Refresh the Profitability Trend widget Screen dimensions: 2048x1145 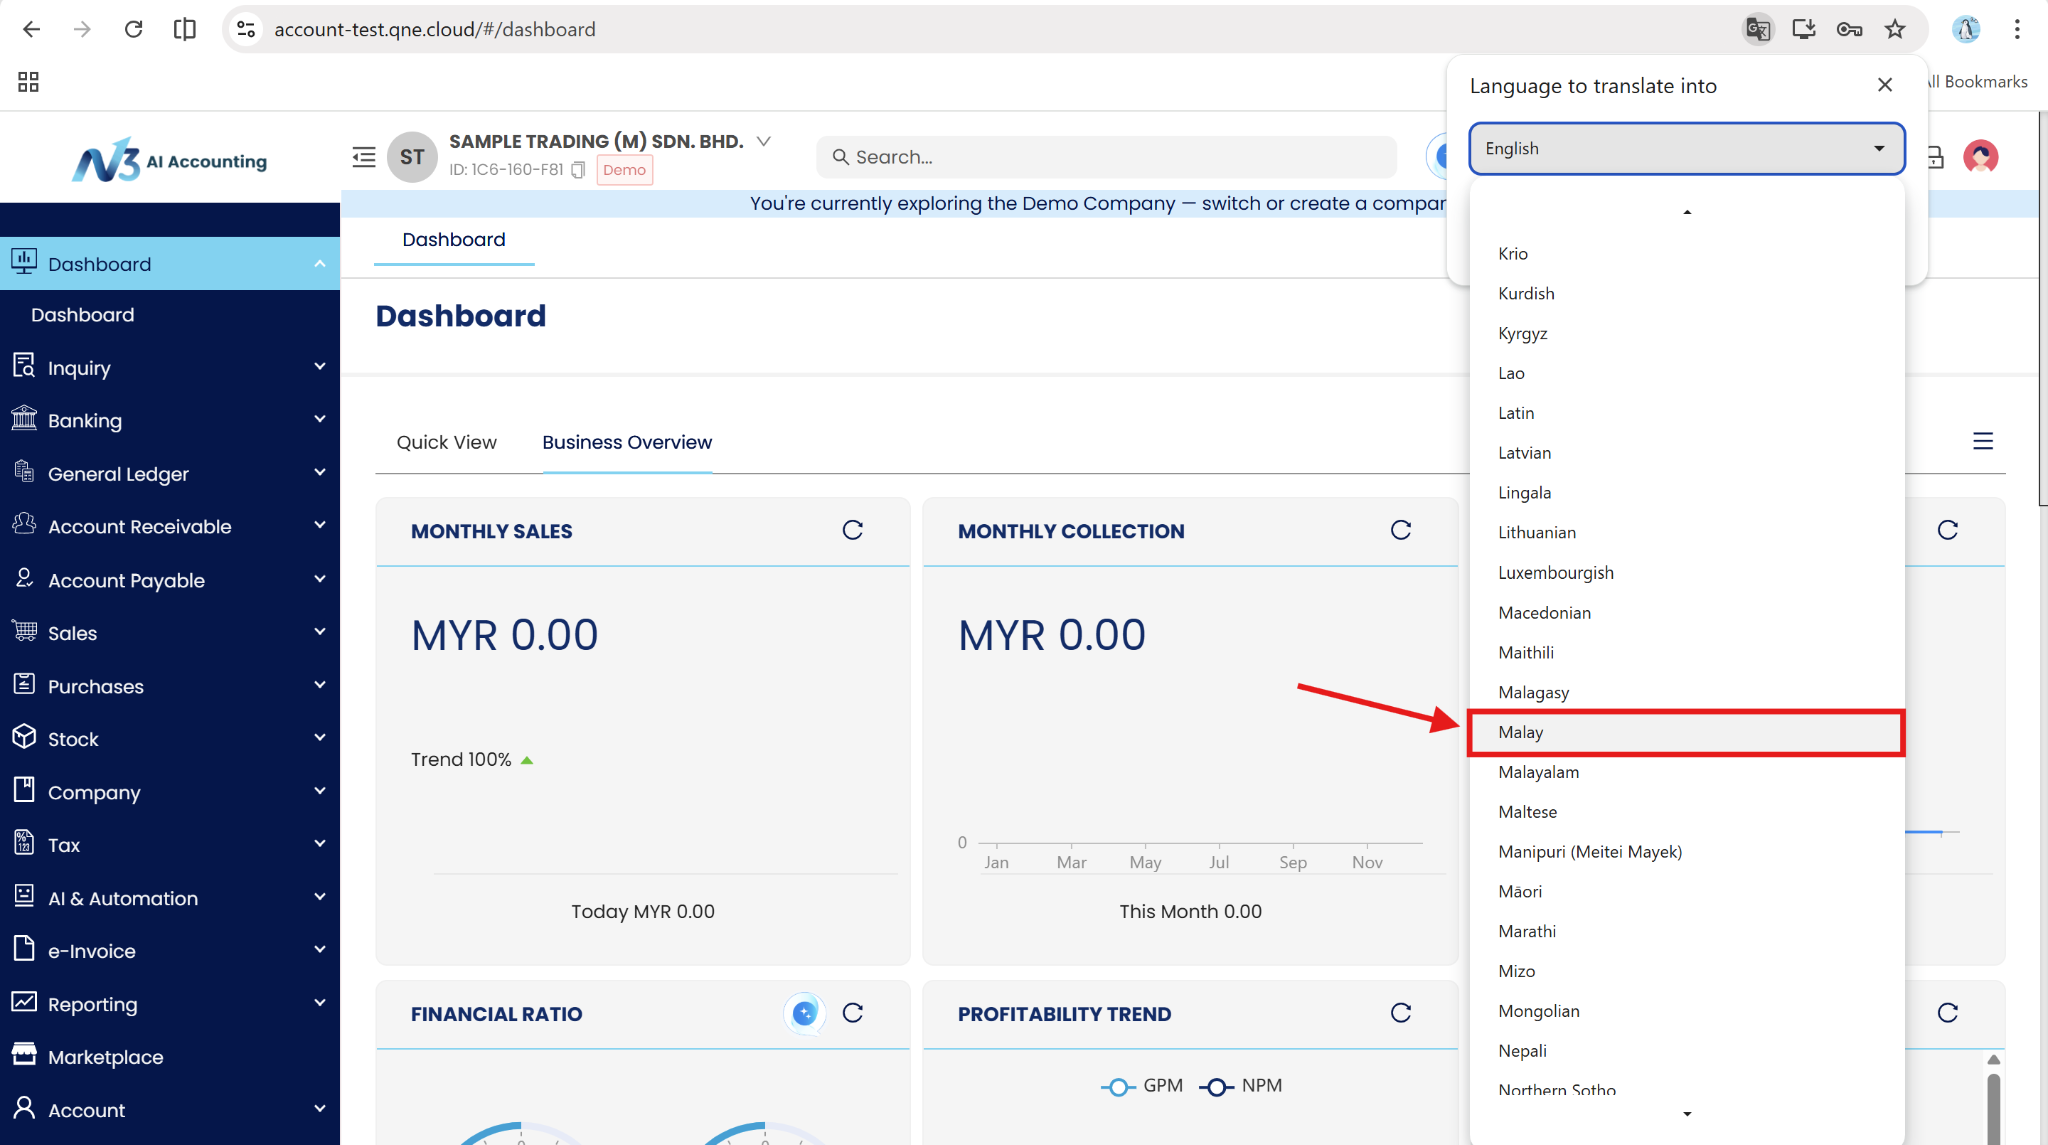pos(1400,1013)
